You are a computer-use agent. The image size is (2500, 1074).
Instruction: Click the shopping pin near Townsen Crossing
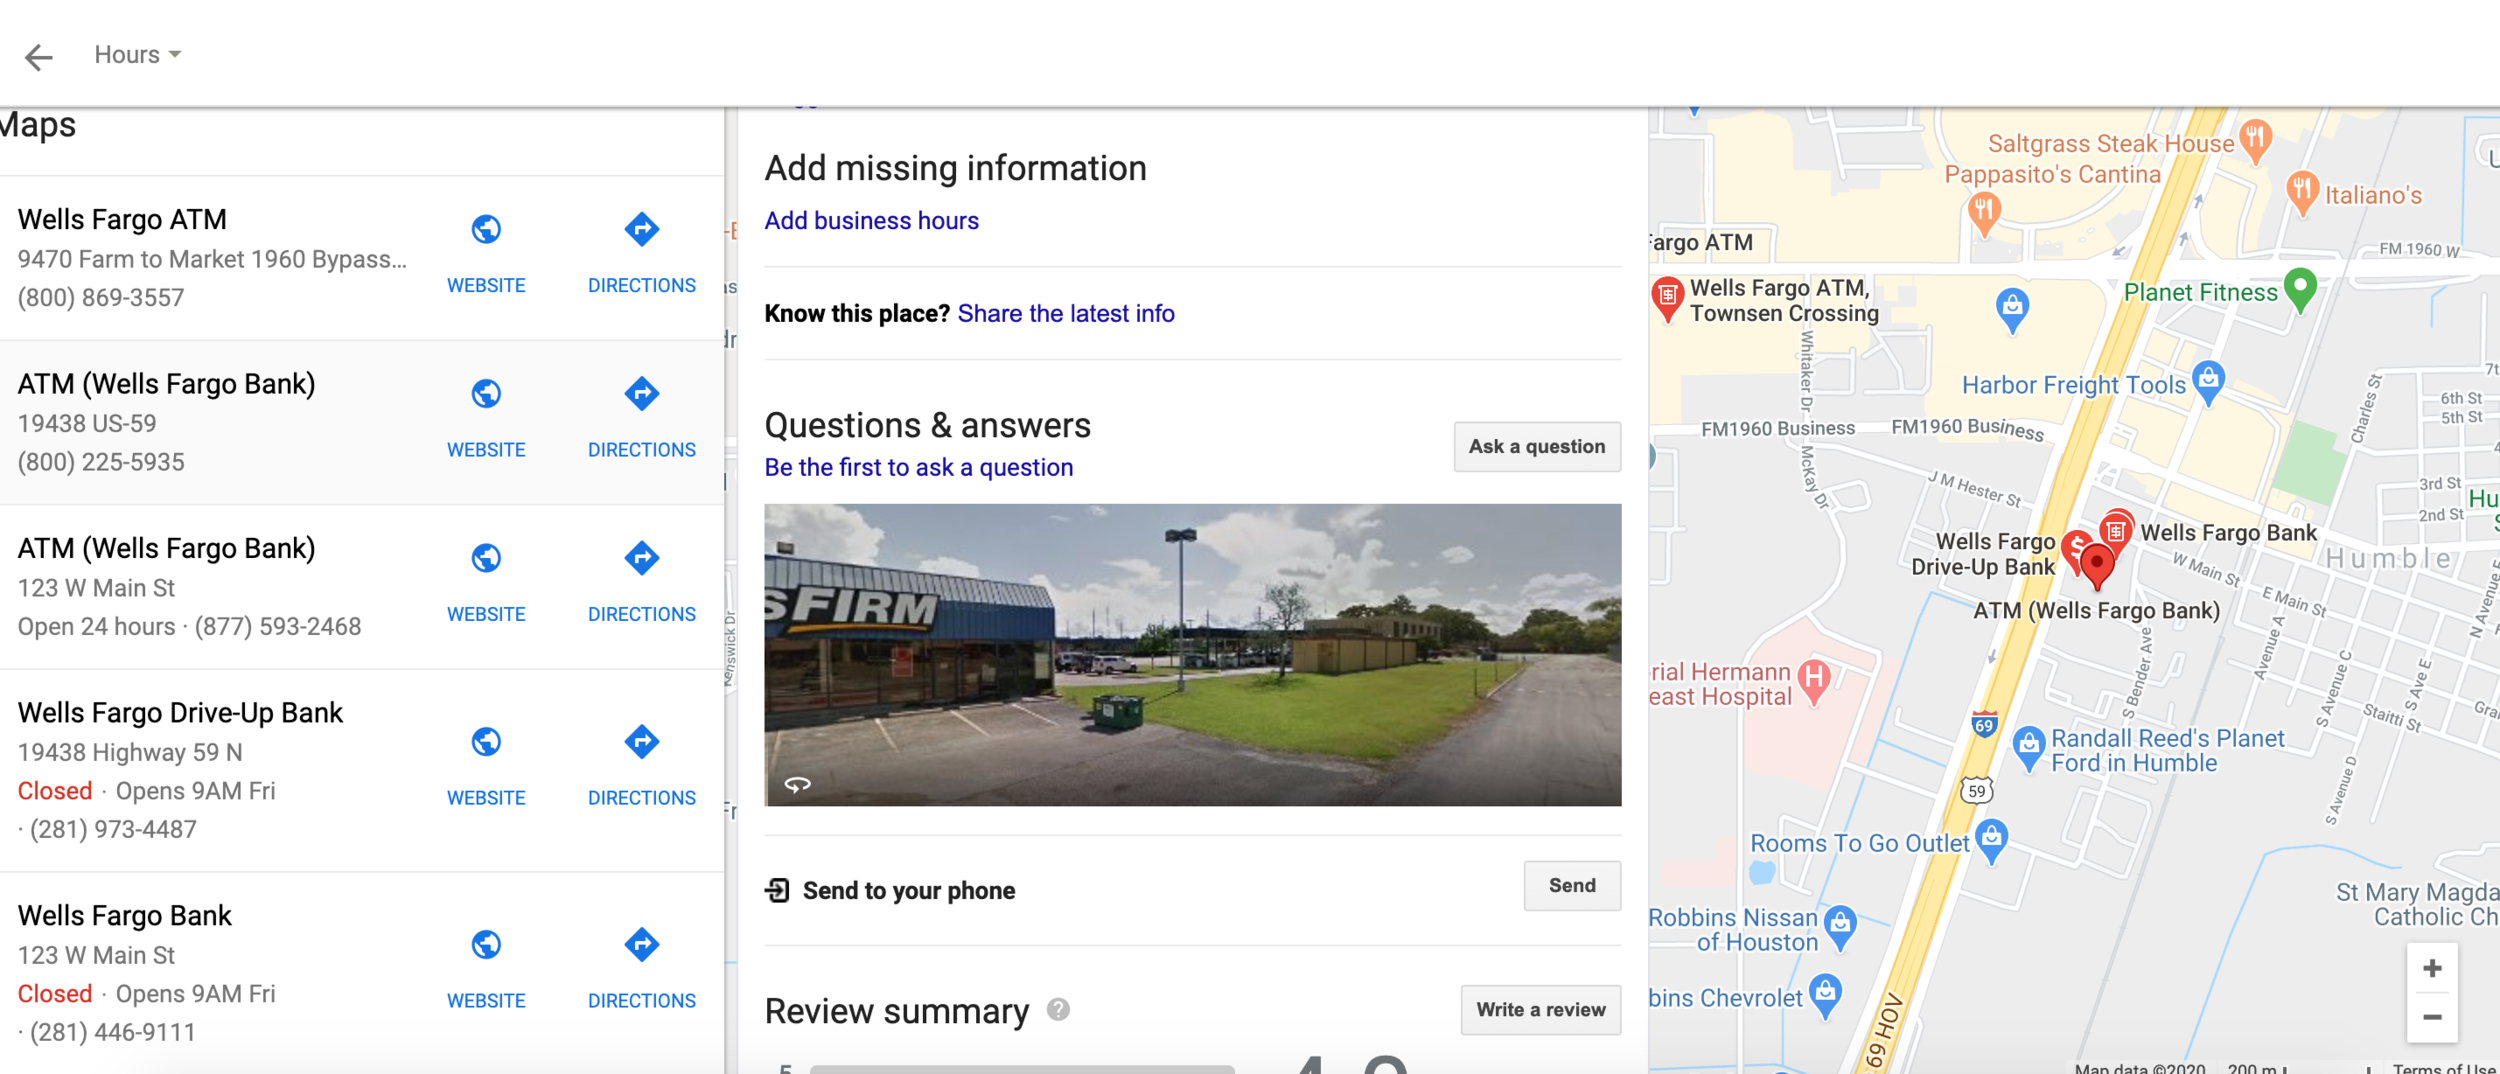coord(2011,308)
